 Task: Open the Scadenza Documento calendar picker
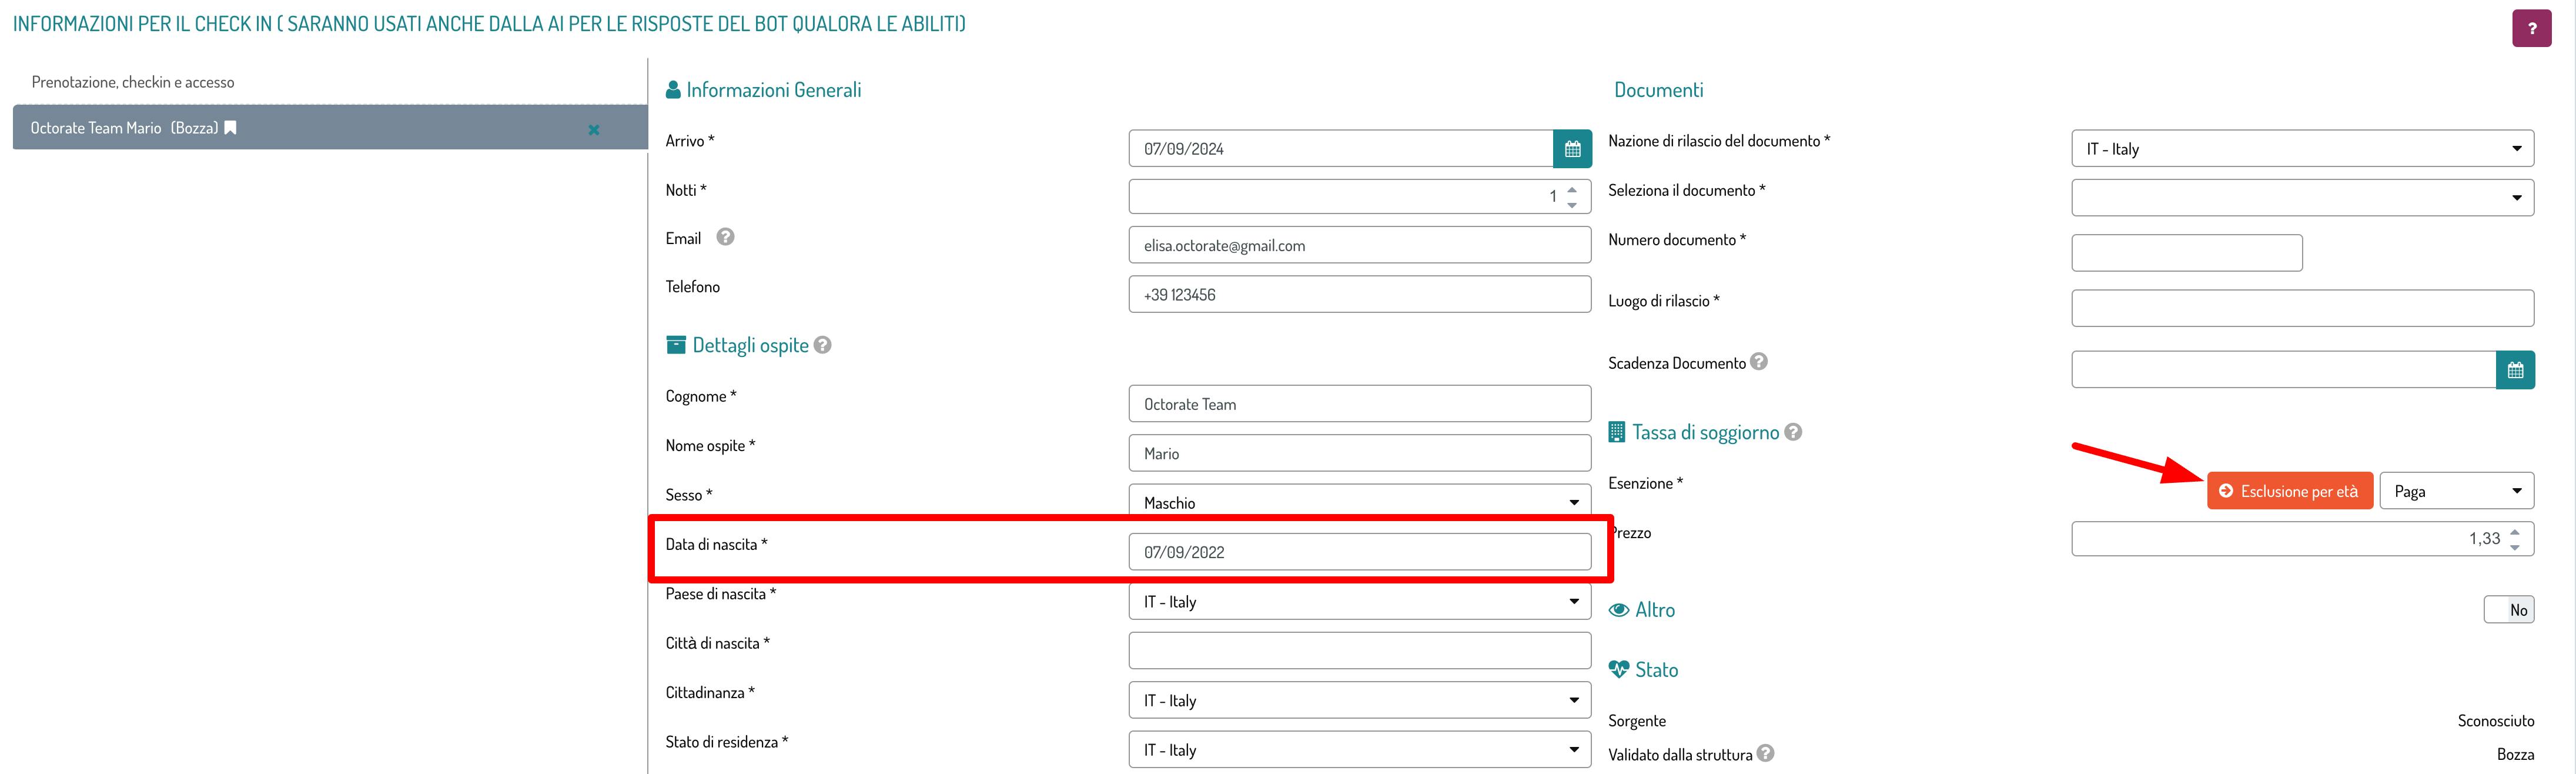[2515, 370]
